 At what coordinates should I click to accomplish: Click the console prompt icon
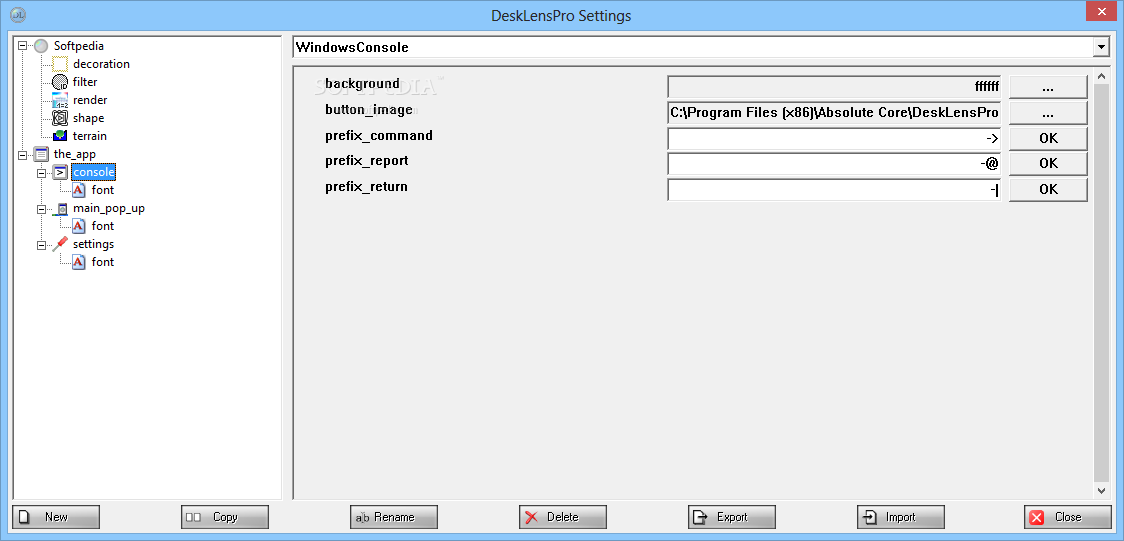60,172
